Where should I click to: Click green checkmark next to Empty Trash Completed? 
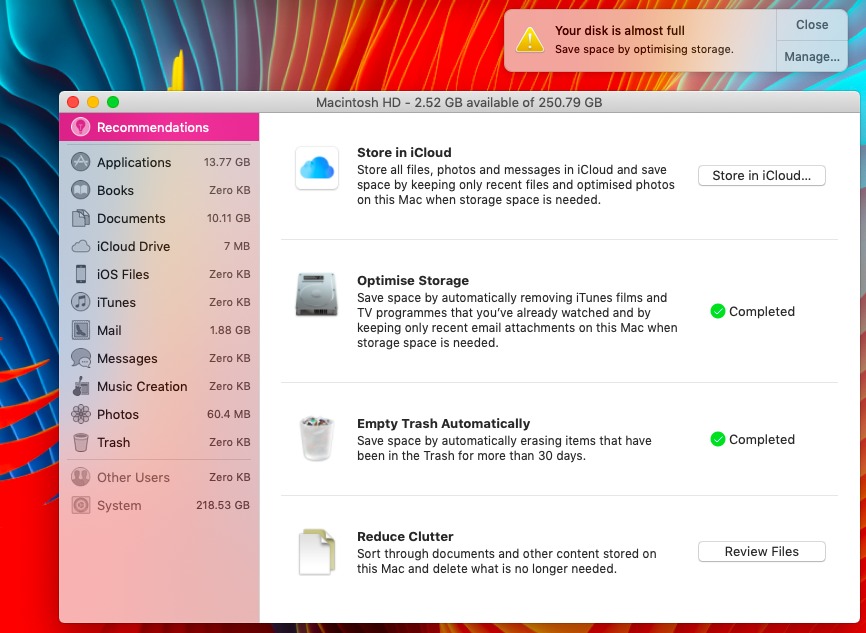(717, 440)
